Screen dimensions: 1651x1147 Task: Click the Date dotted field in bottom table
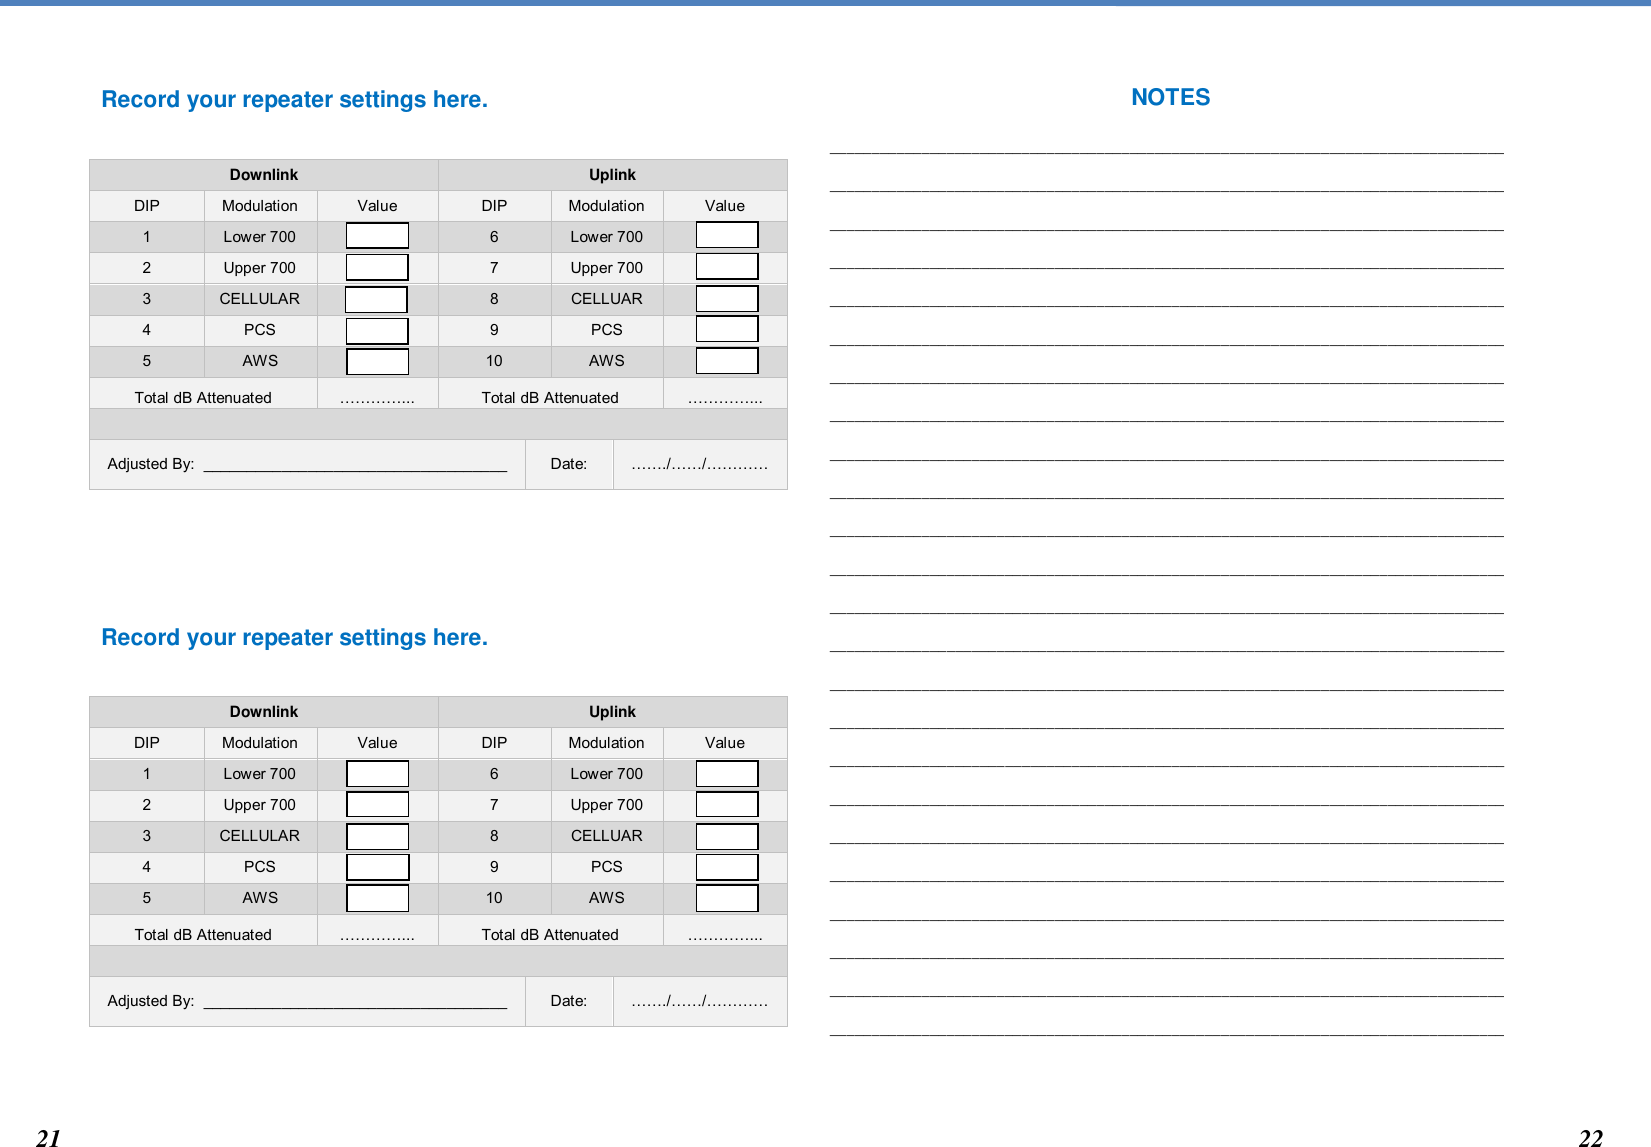(700, 1001)
